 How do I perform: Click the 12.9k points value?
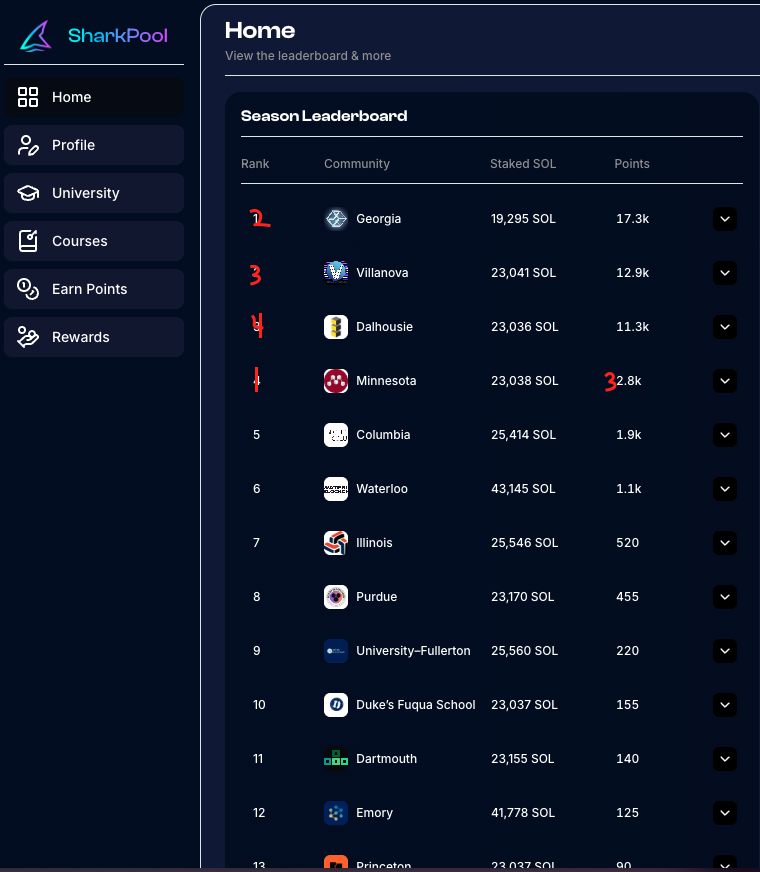tap(632, 272)
